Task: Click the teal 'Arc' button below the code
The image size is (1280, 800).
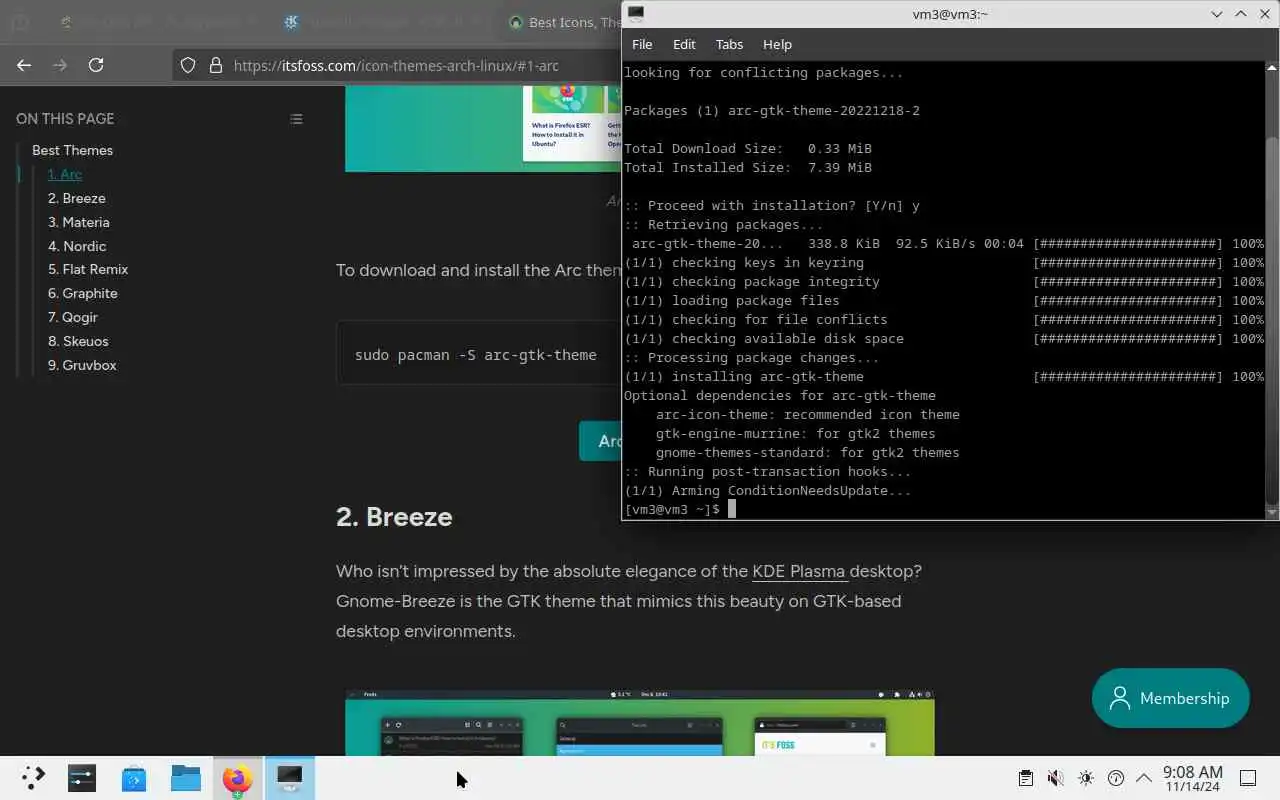Action: (x=600, y=441)
